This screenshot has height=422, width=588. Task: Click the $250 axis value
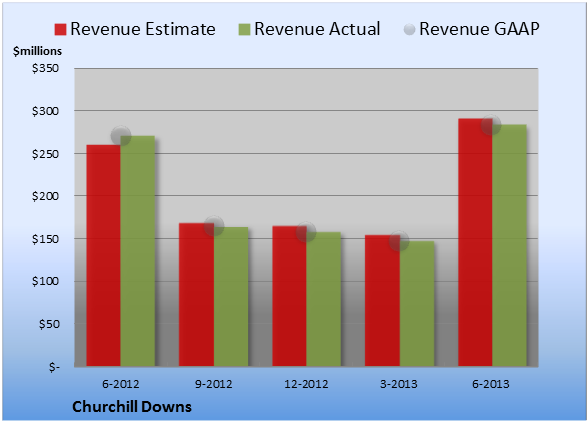click(45, 153)
